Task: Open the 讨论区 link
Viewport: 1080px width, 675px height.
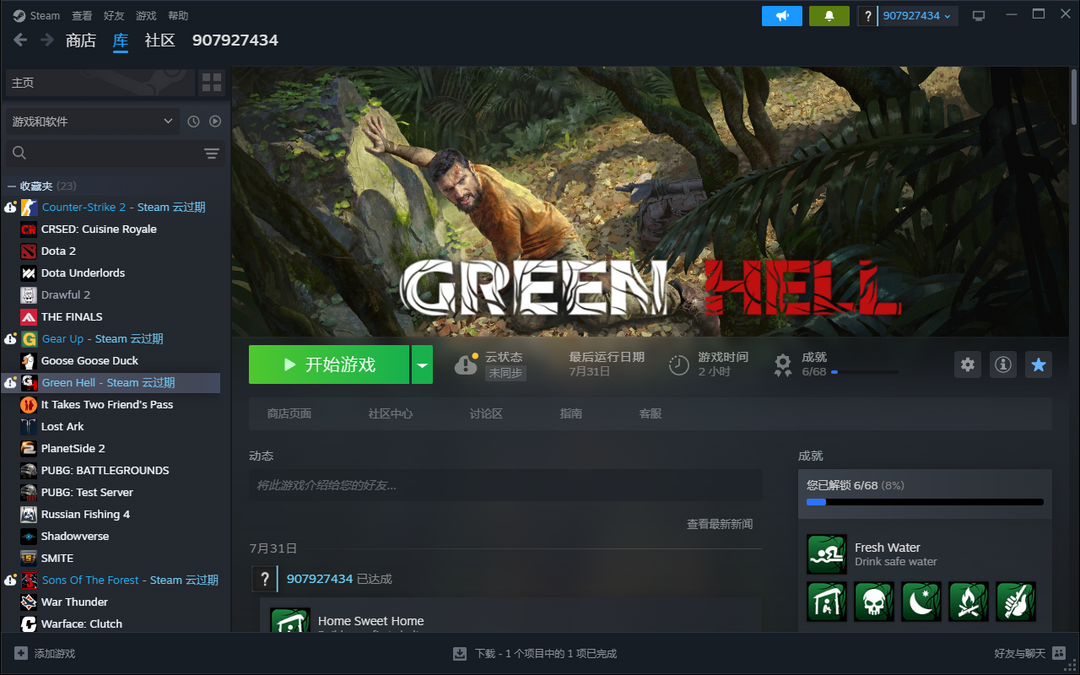Action: pos(486,413)
